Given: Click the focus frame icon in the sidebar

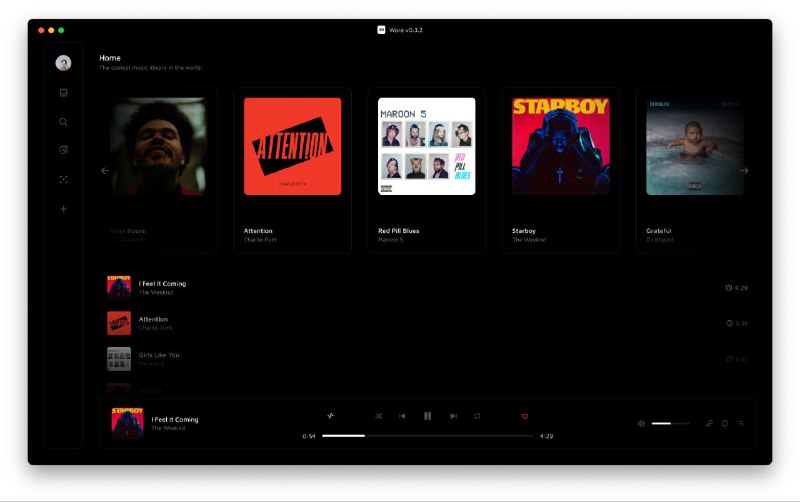Looking at the screenshot, I should click(63, 180).
